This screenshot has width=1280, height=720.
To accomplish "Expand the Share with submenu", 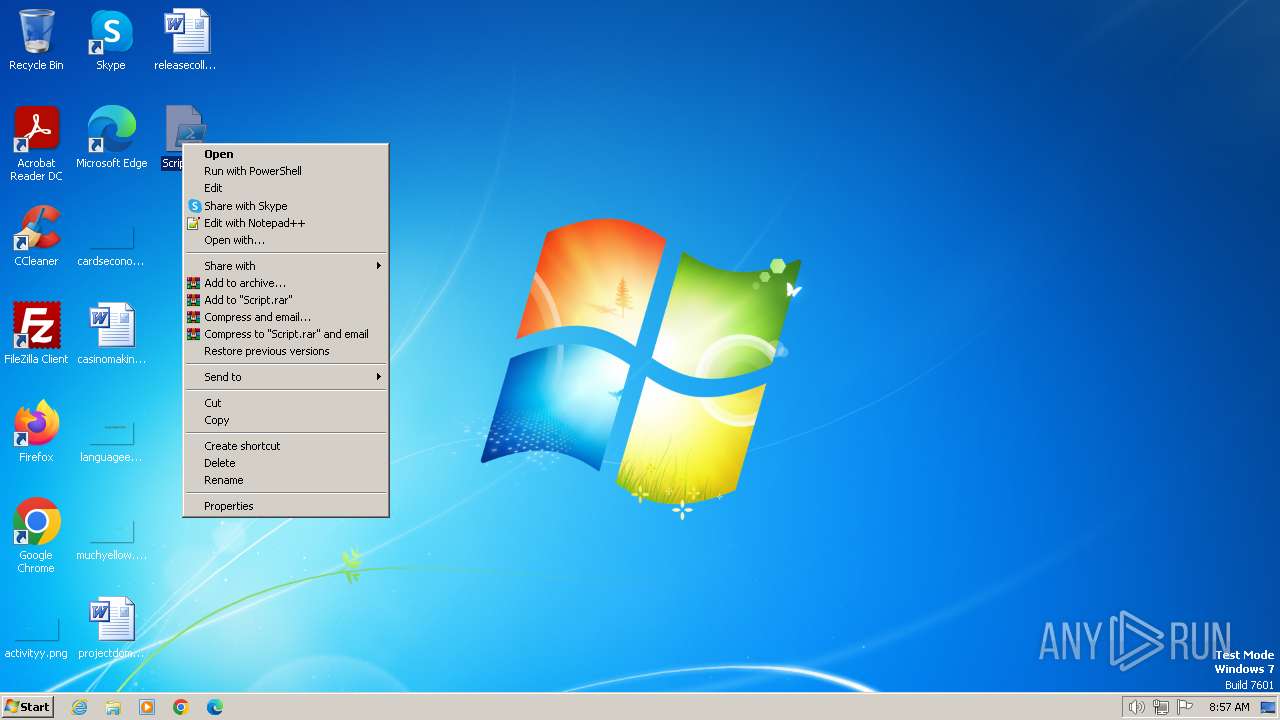I will click(286, 266).
